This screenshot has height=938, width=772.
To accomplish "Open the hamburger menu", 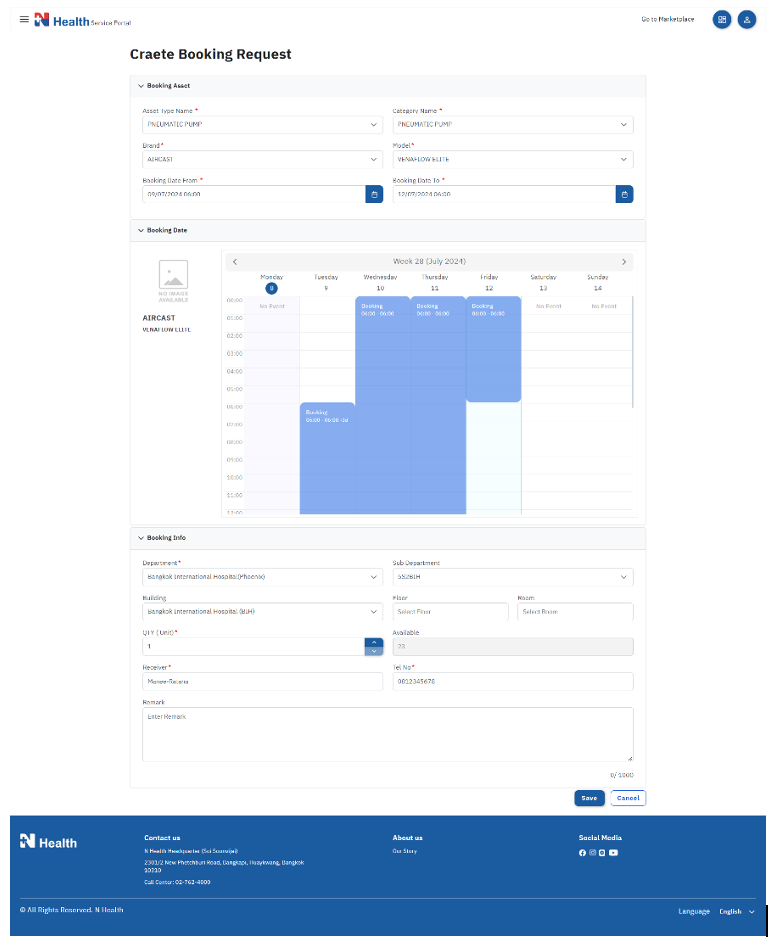I will pos(24,20).
